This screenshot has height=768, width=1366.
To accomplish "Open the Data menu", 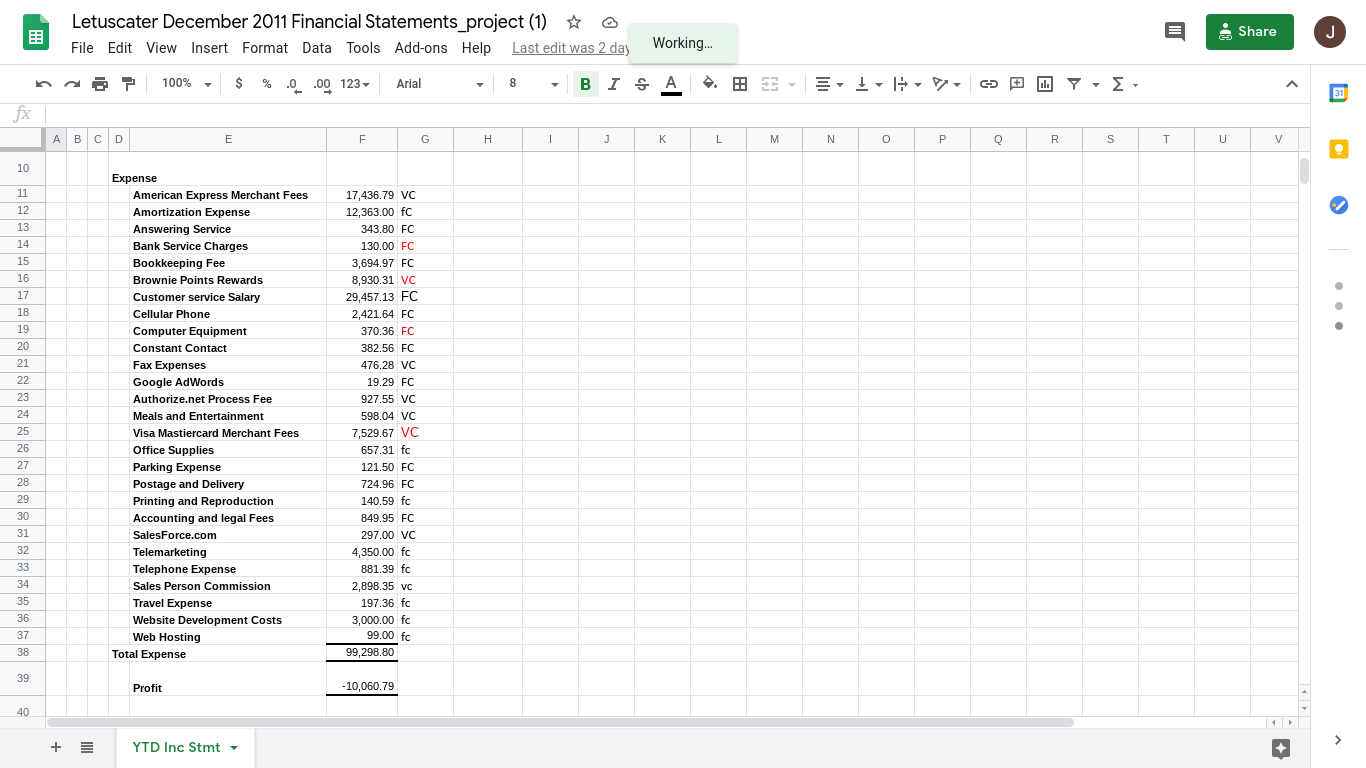I will coord(317,48).
